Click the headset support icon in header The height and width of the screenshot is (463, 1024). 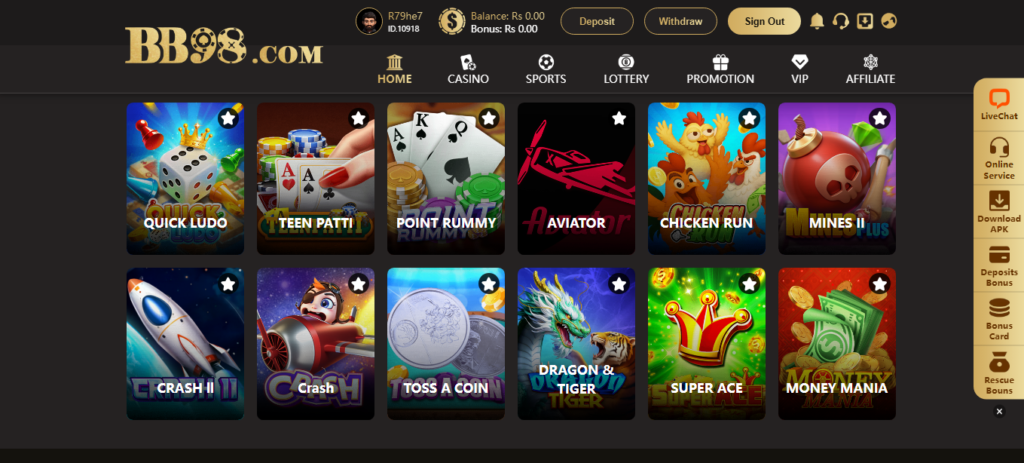point(841,21)
